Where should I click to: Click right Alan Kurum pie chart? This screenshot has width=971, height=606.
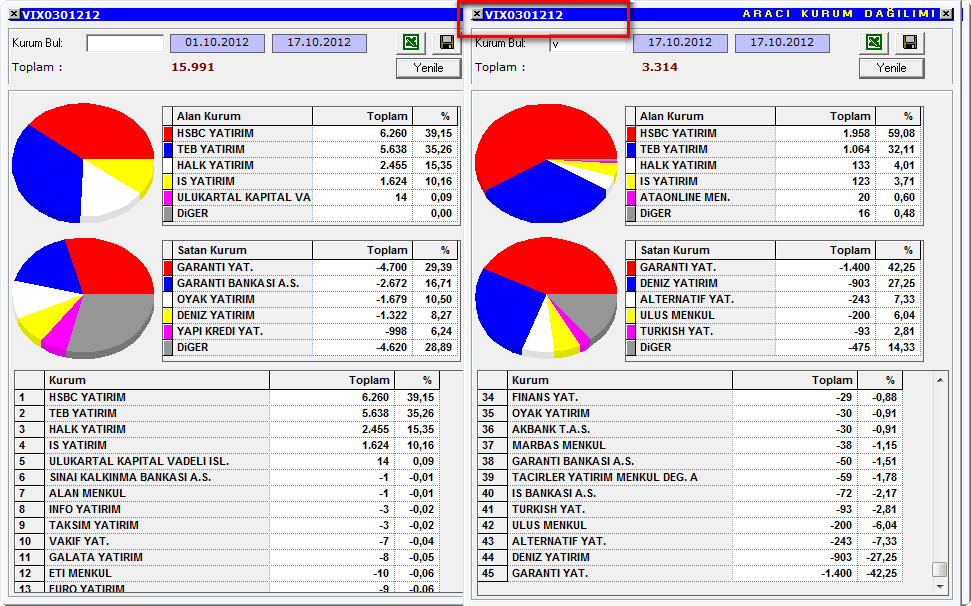(x=546, y=163)
